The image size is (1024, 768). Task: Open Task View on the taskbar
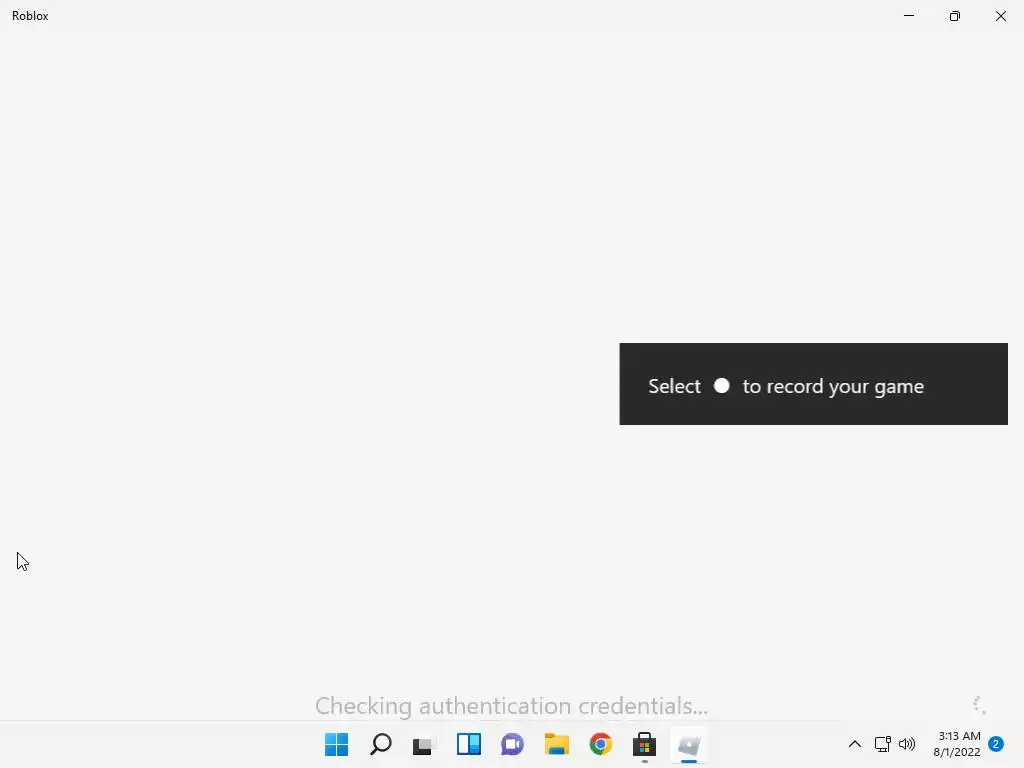[x=424, y=745]
